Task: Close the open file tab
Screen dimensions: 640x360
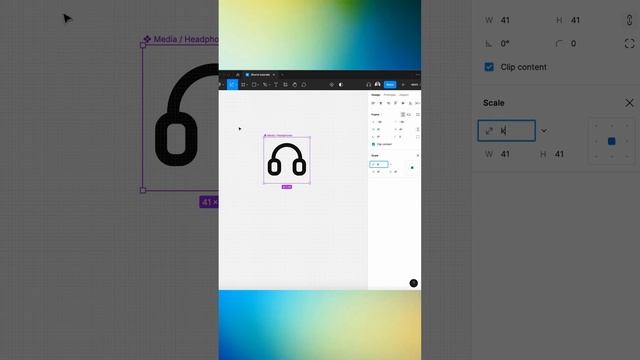Action: coord(274,75)
